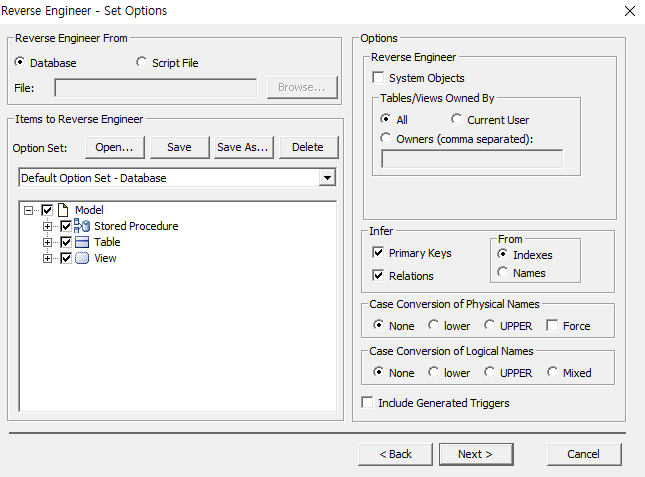Click the Save As... button
Screen dimensions: 645x477
click(244, 147)
